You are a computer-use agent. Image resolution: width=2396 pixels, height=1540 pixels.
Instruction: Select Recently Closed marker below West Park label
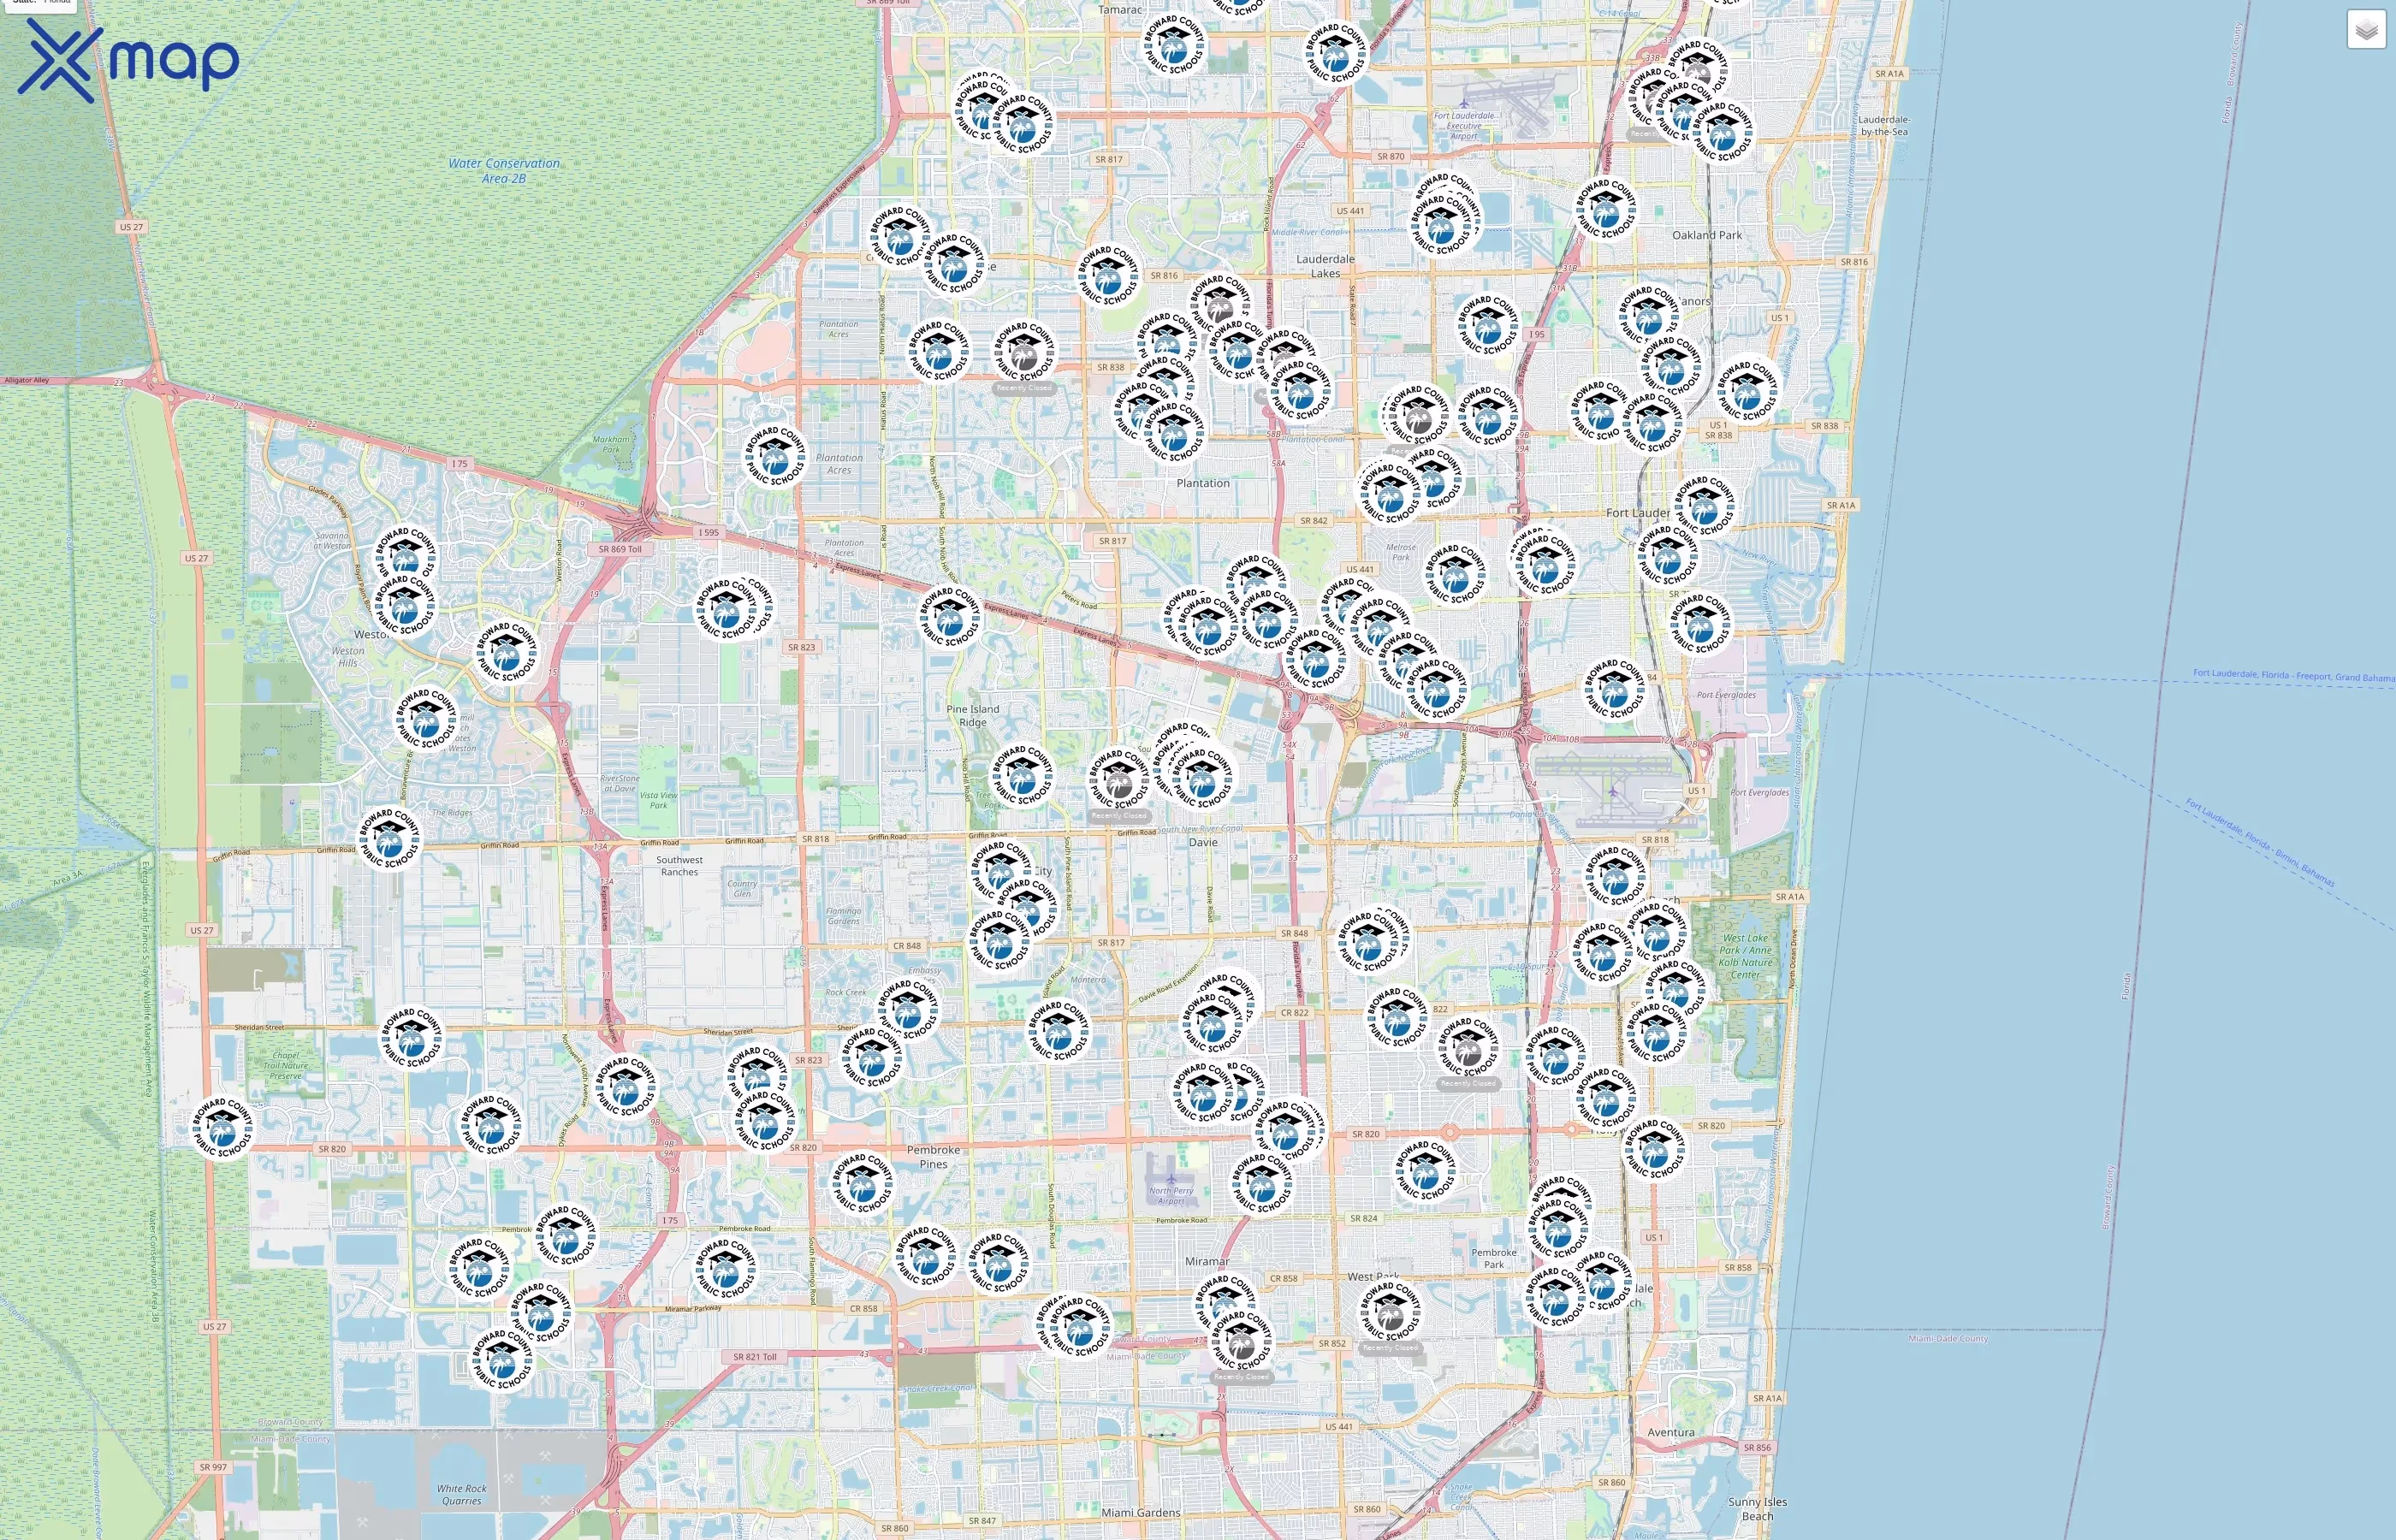pos(1391,1312)
